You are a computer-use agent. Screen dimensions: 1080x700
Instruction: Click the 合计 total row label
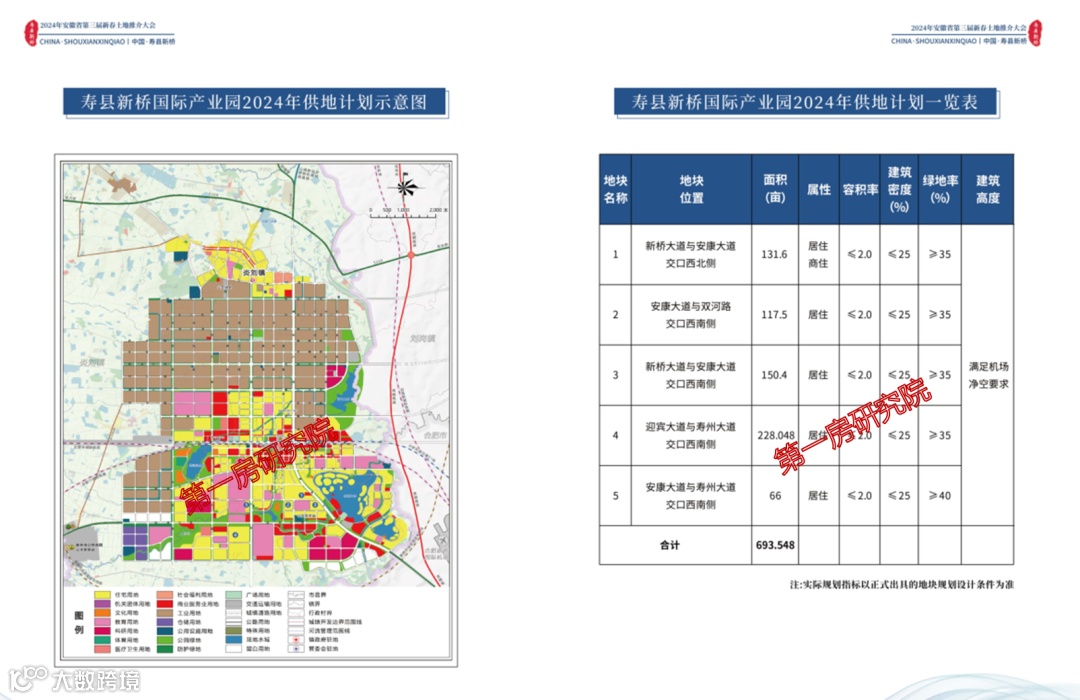point(669,545)
